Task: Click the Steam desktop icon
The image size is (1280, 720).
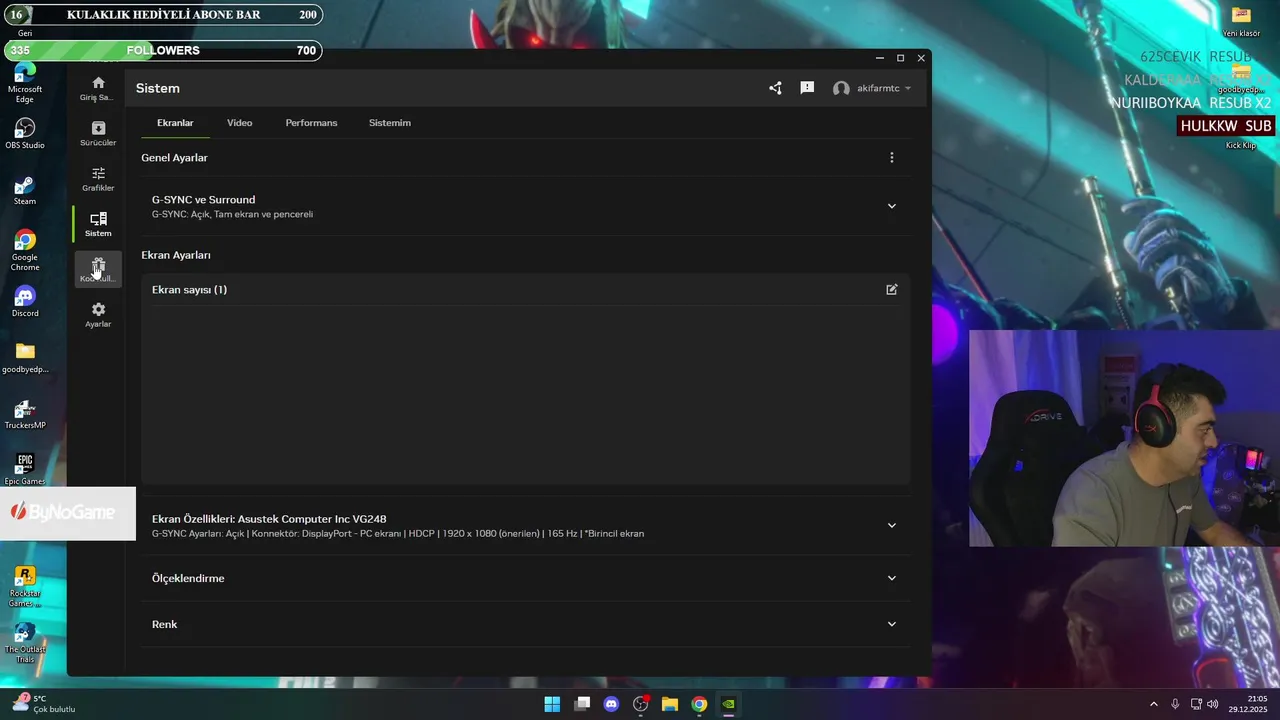Action: pyautogui.click(x=25, y=190)
